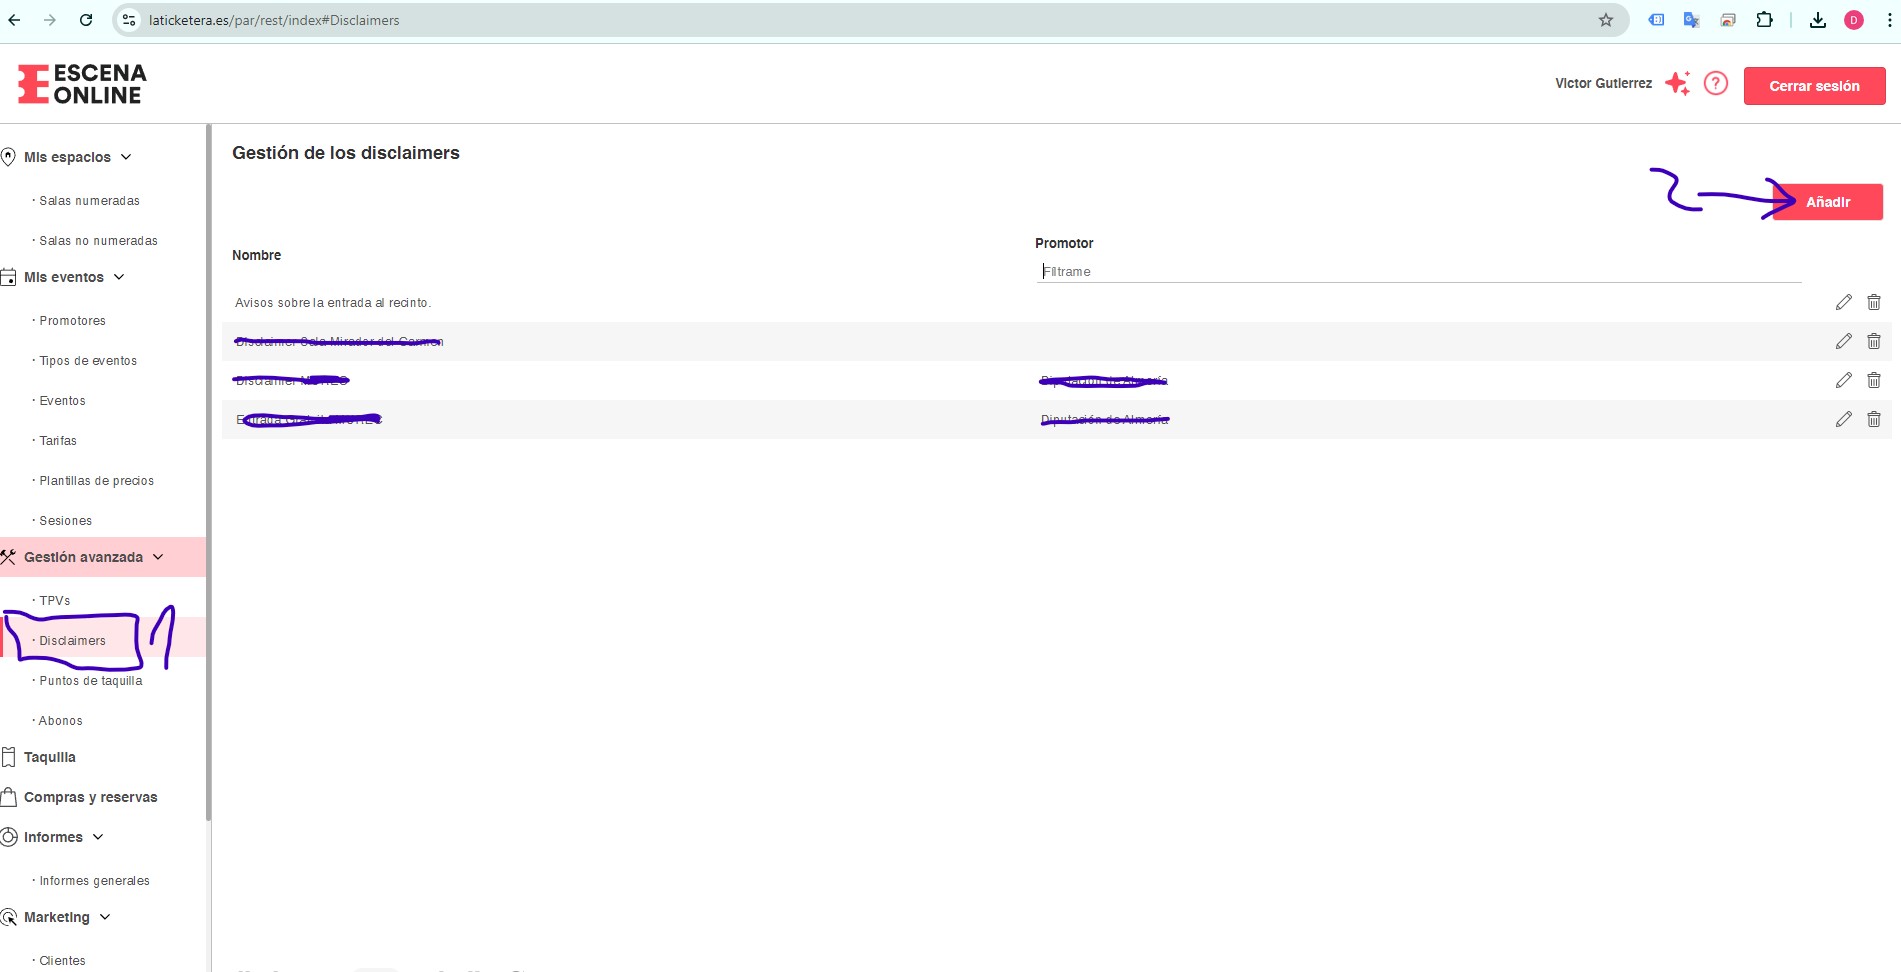Screen dimensions: 1901x972
Task: Open the Taquilla section
Action: tap(50, 757)
